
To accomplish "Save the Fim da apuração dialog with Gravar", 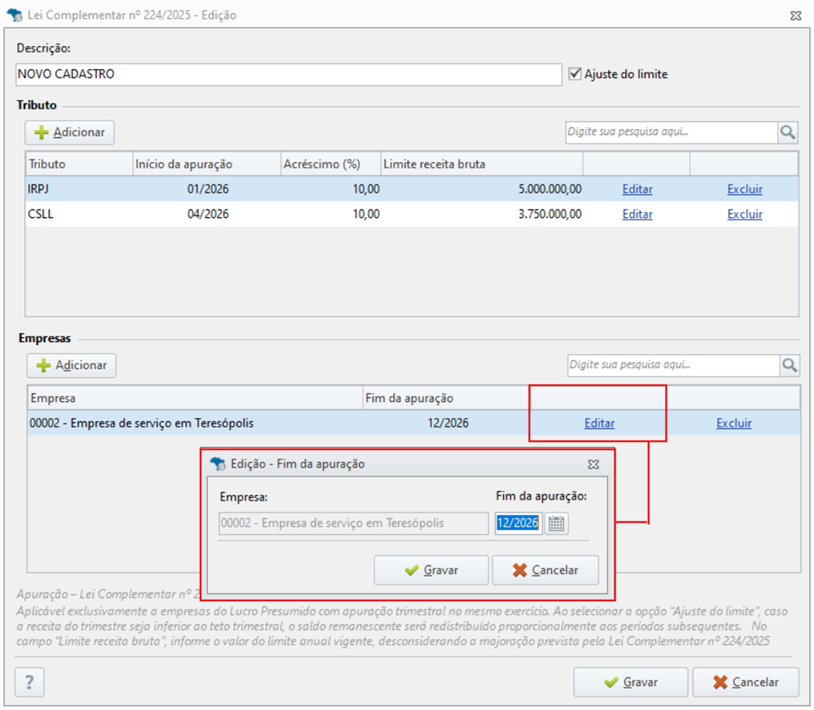I will (x=431, y=570).
